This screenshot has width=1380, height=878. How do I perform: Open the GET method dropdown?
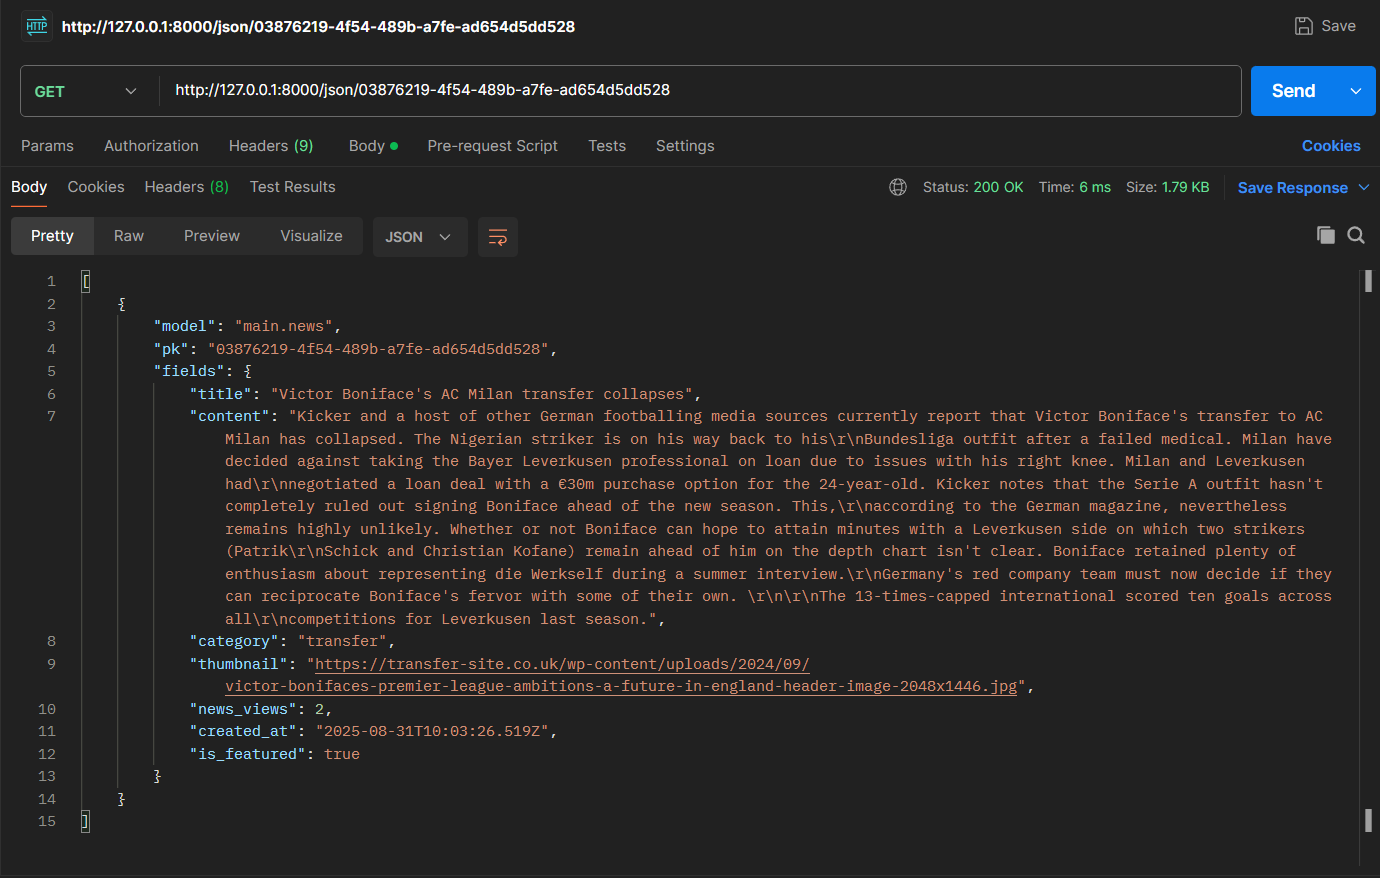click(86, 91)
